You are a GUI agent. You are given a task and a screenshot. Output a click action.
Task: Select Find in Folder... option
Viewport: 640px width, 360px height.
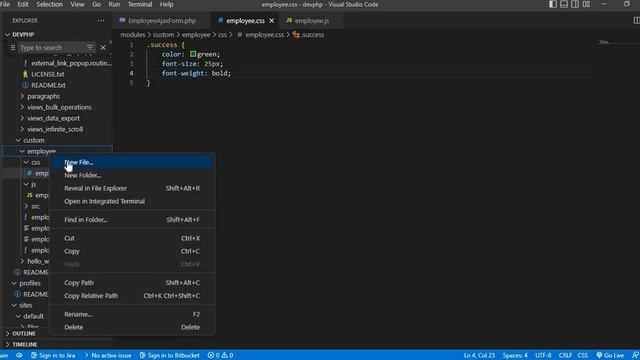(x=132, y=220)
